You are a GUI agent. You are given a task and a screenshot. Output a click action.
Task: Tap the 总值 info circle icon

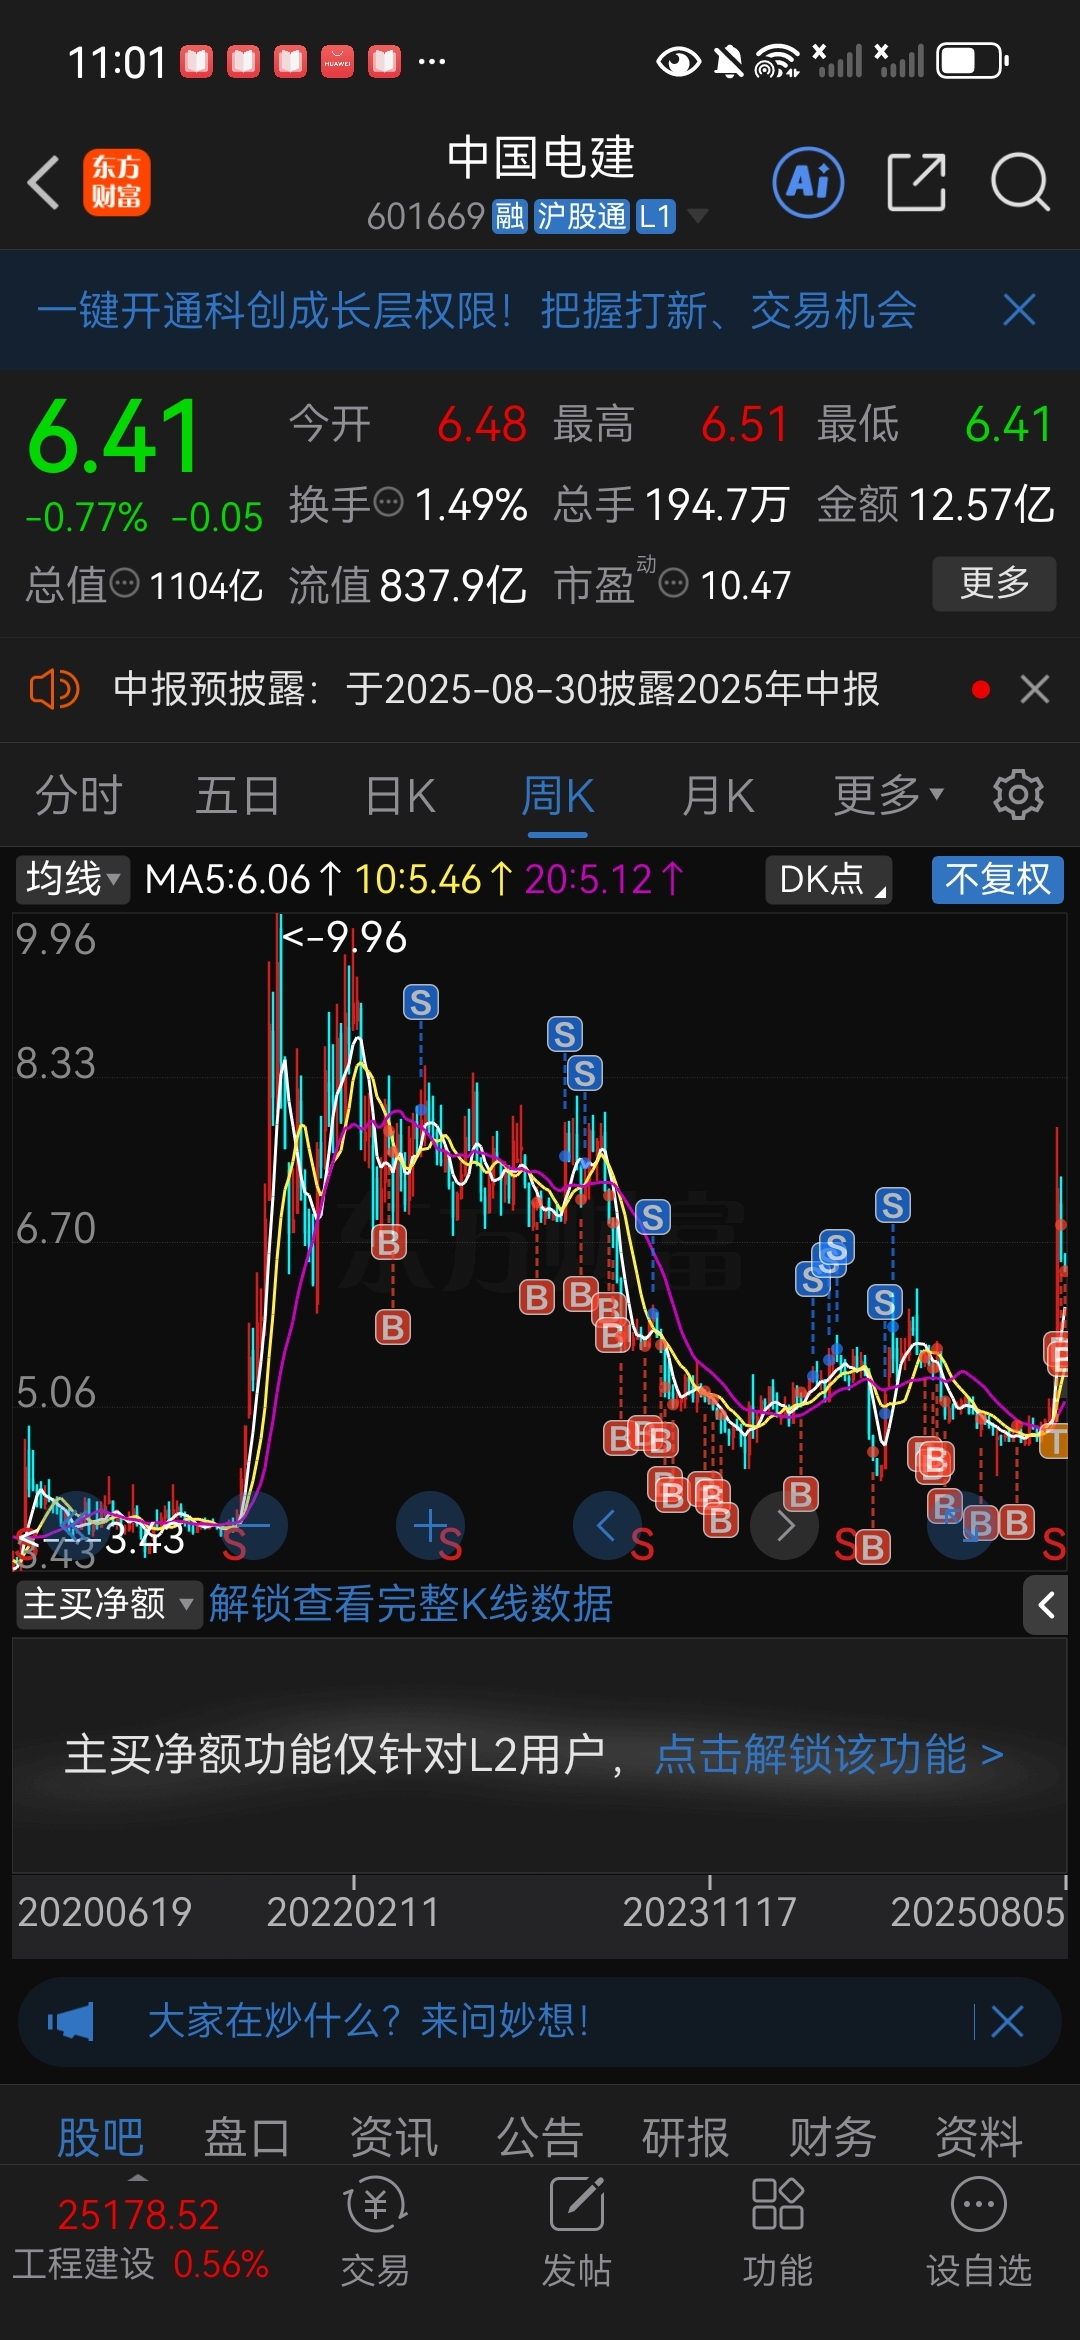124,582
